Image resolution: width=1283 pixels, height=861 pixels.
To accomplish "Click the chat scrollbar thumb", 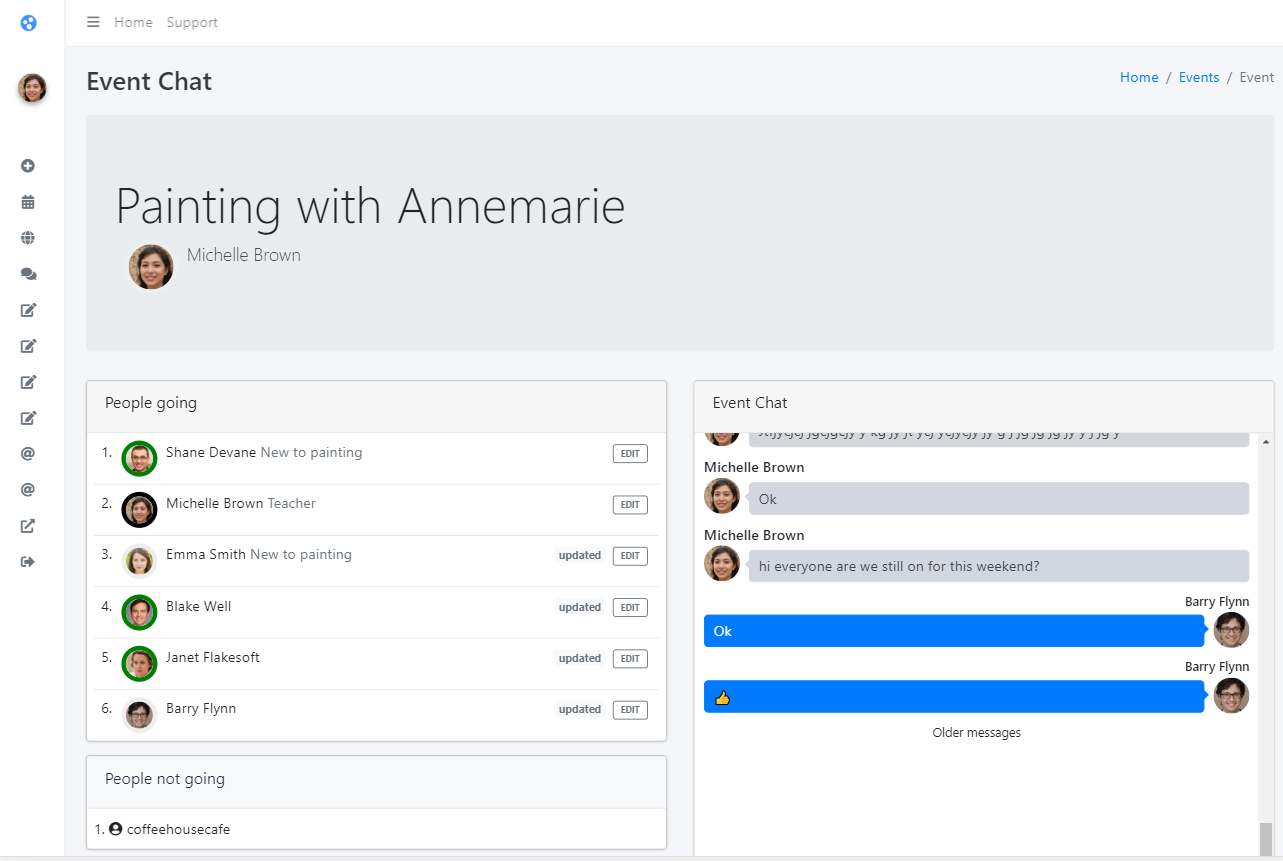I will [1266, 838].
